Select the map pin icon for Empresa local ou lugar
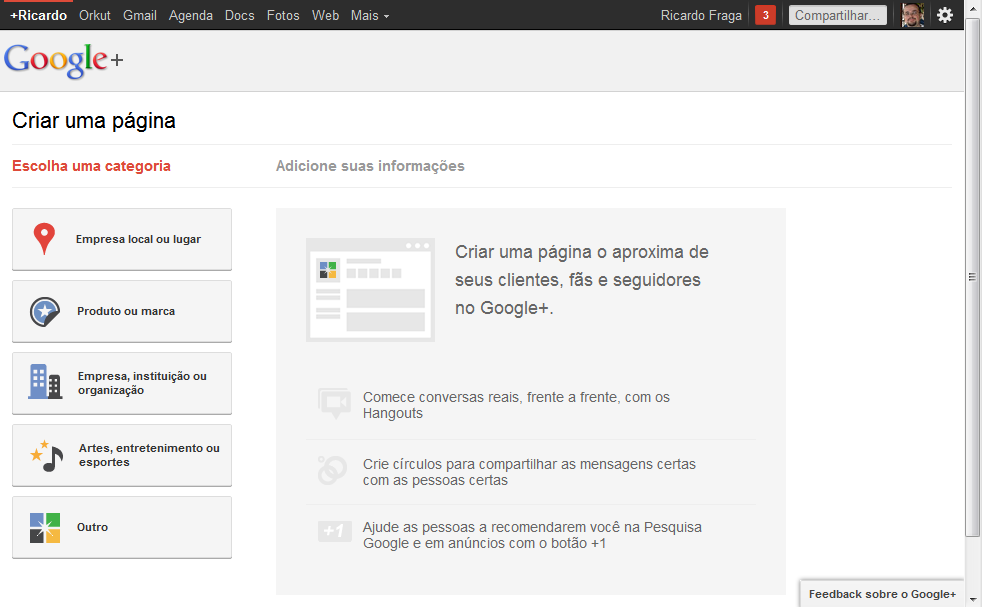This screenshot has height=607, width=982. [42, 239]
